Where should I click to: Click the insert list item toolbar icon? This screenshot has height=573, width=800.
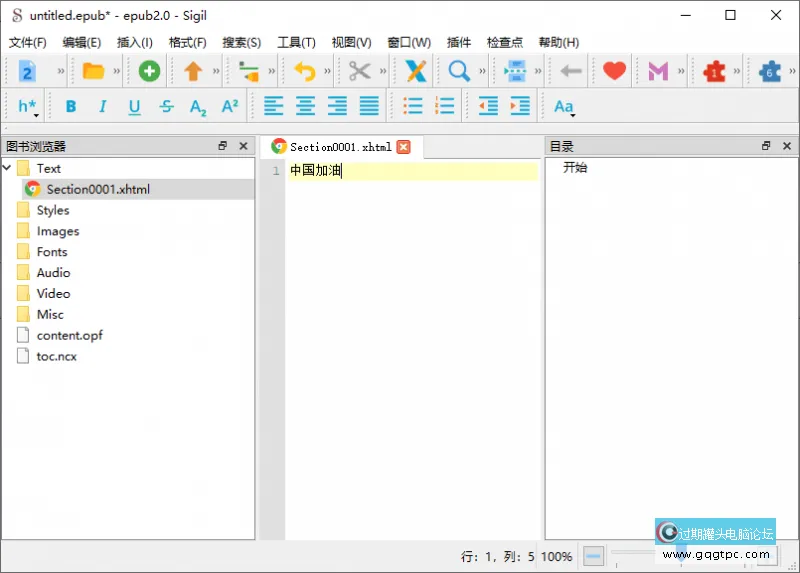[x=248, y=71]
